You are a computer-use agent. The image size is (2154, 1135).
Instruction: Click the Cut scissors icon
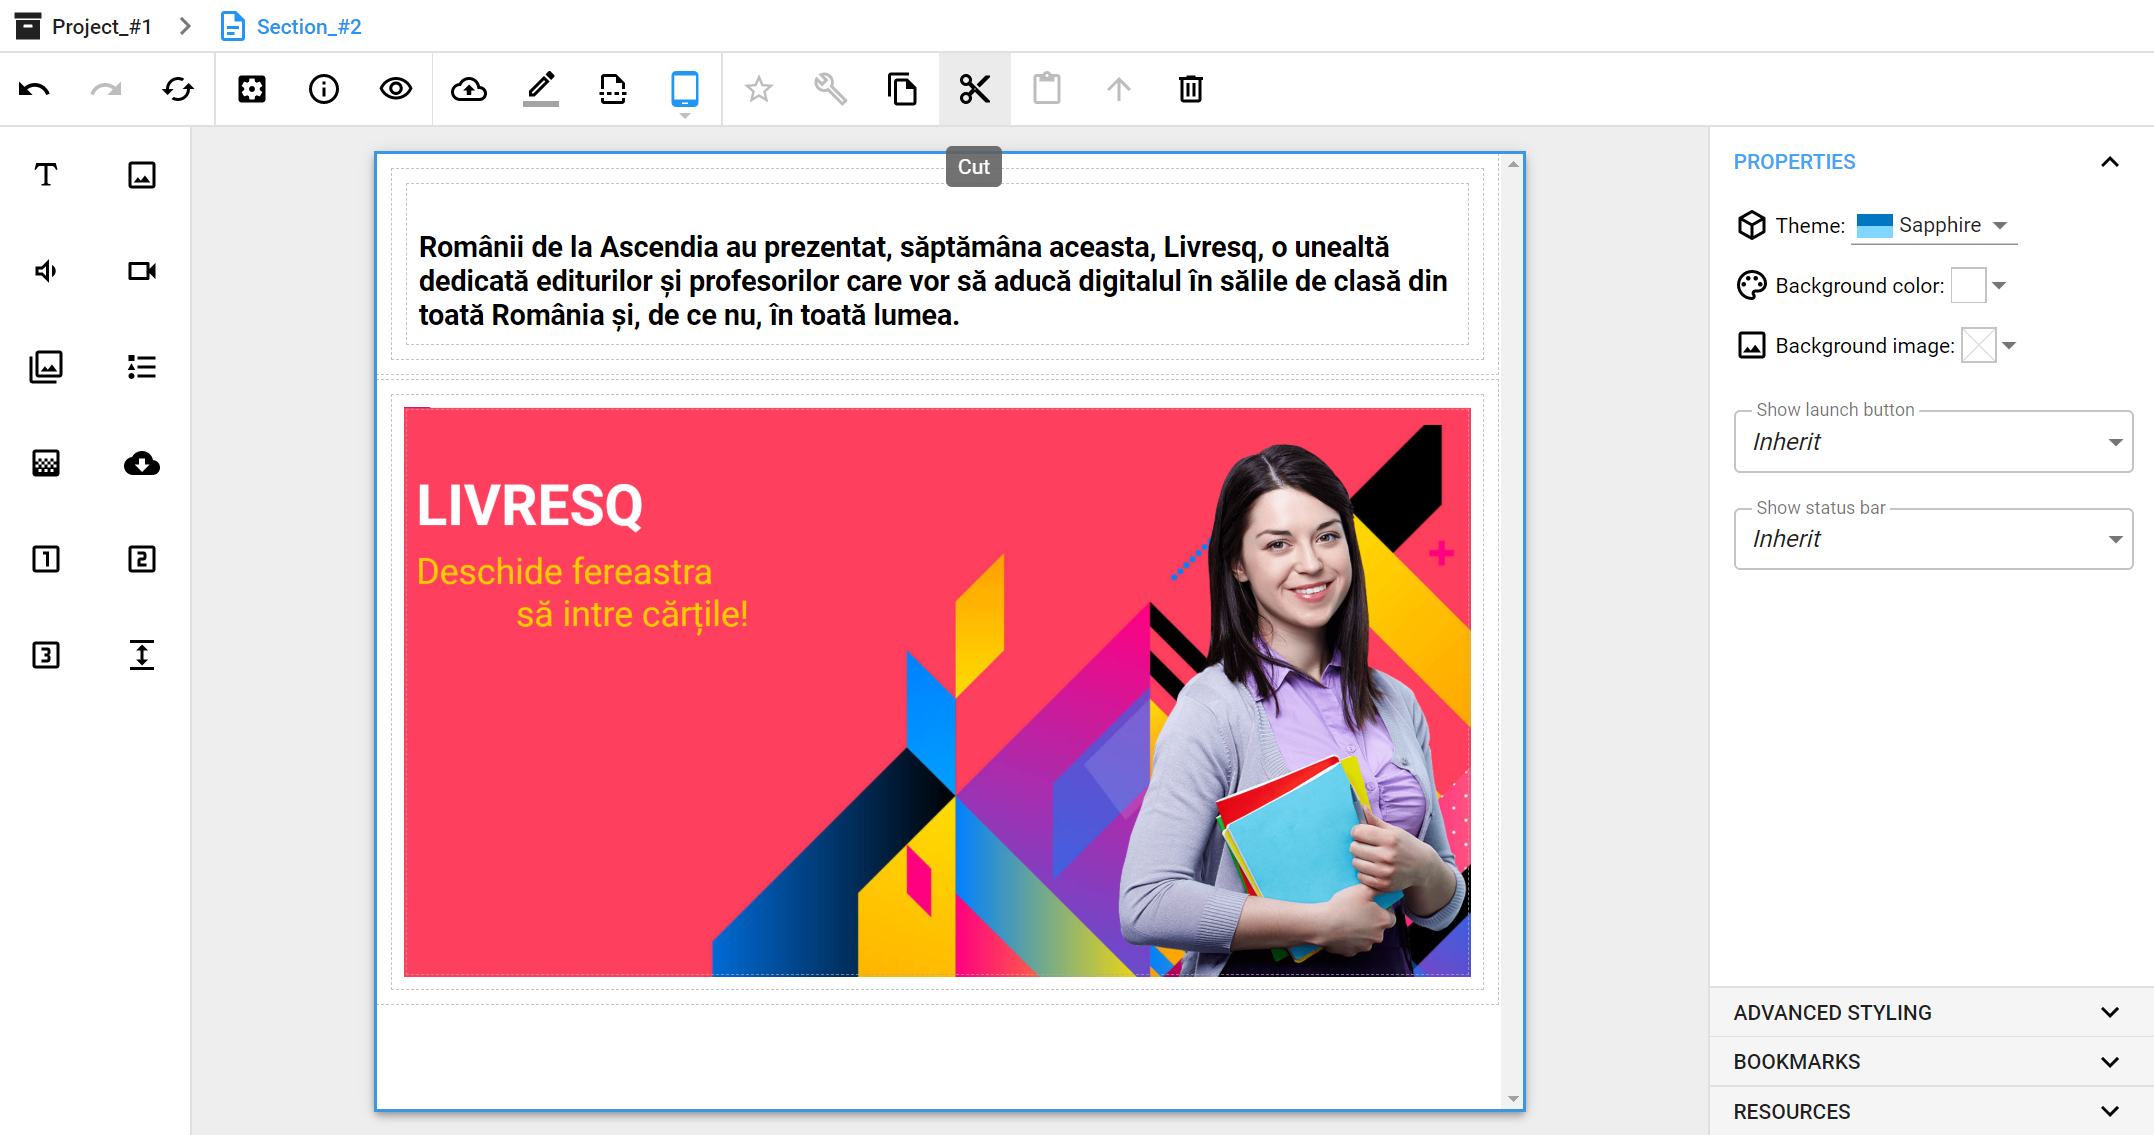974,89
